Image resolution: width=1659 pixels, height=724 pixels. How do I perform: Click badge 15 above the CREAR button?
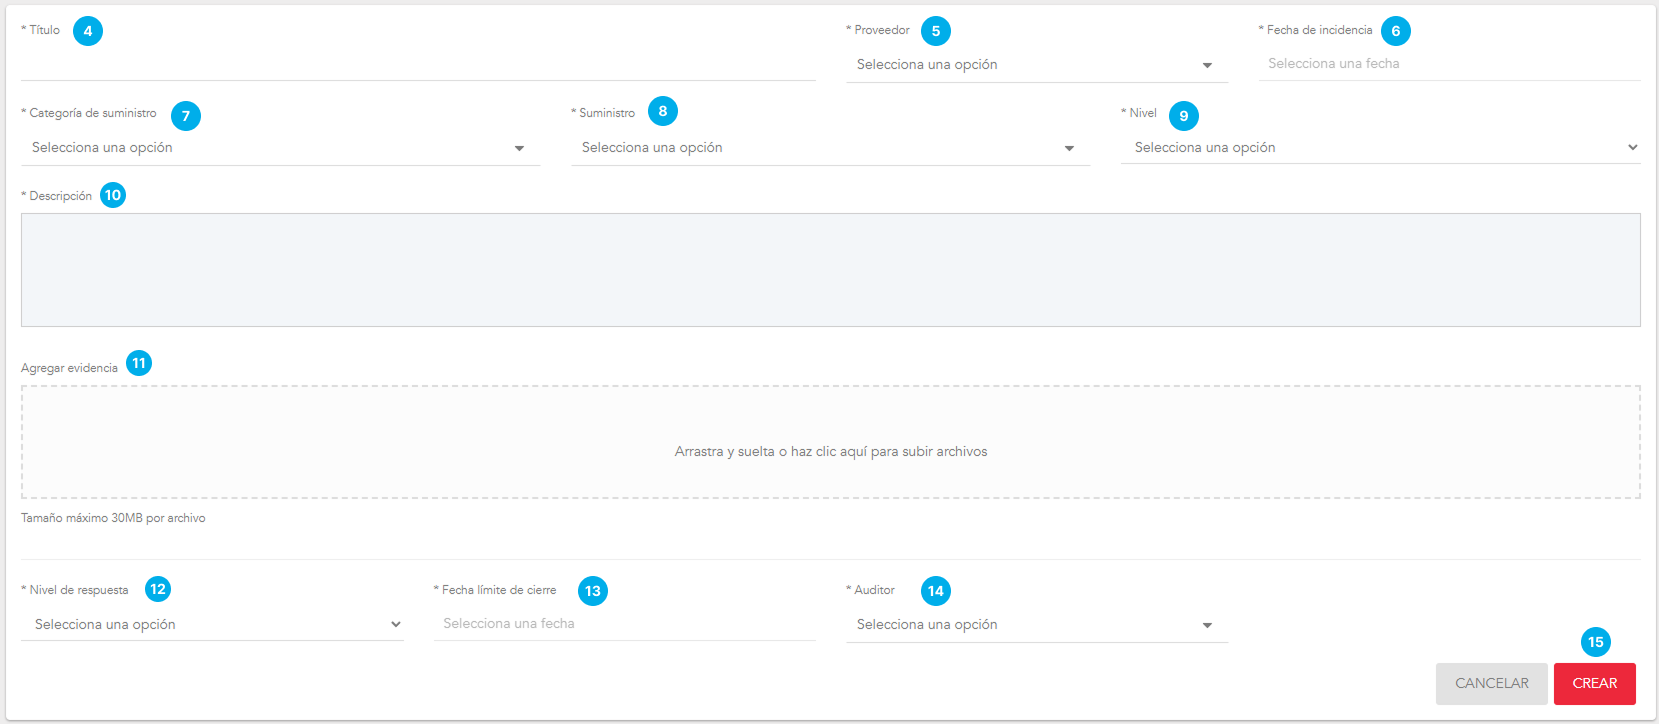coord(1595,642)
